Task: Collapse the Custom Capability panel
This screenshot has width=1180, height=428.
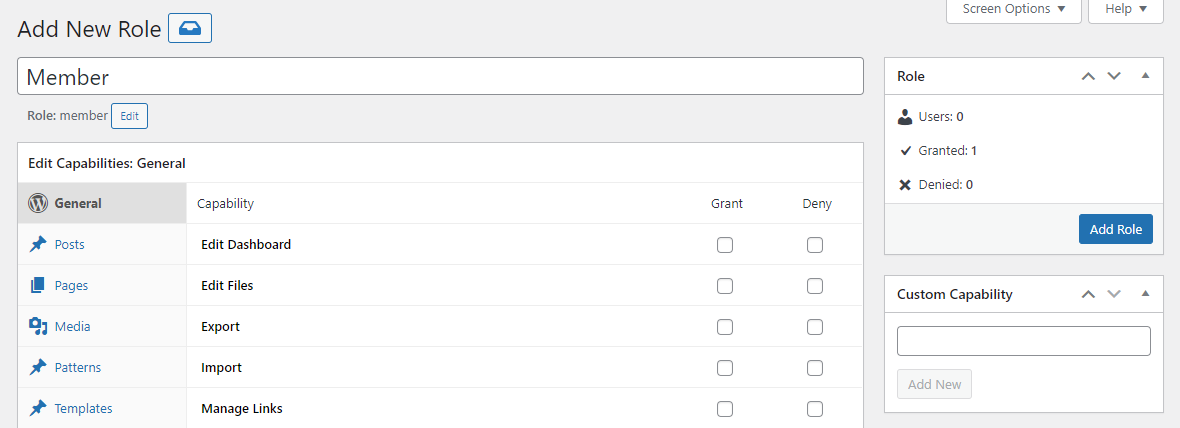Action: [x=1146, y=294]
